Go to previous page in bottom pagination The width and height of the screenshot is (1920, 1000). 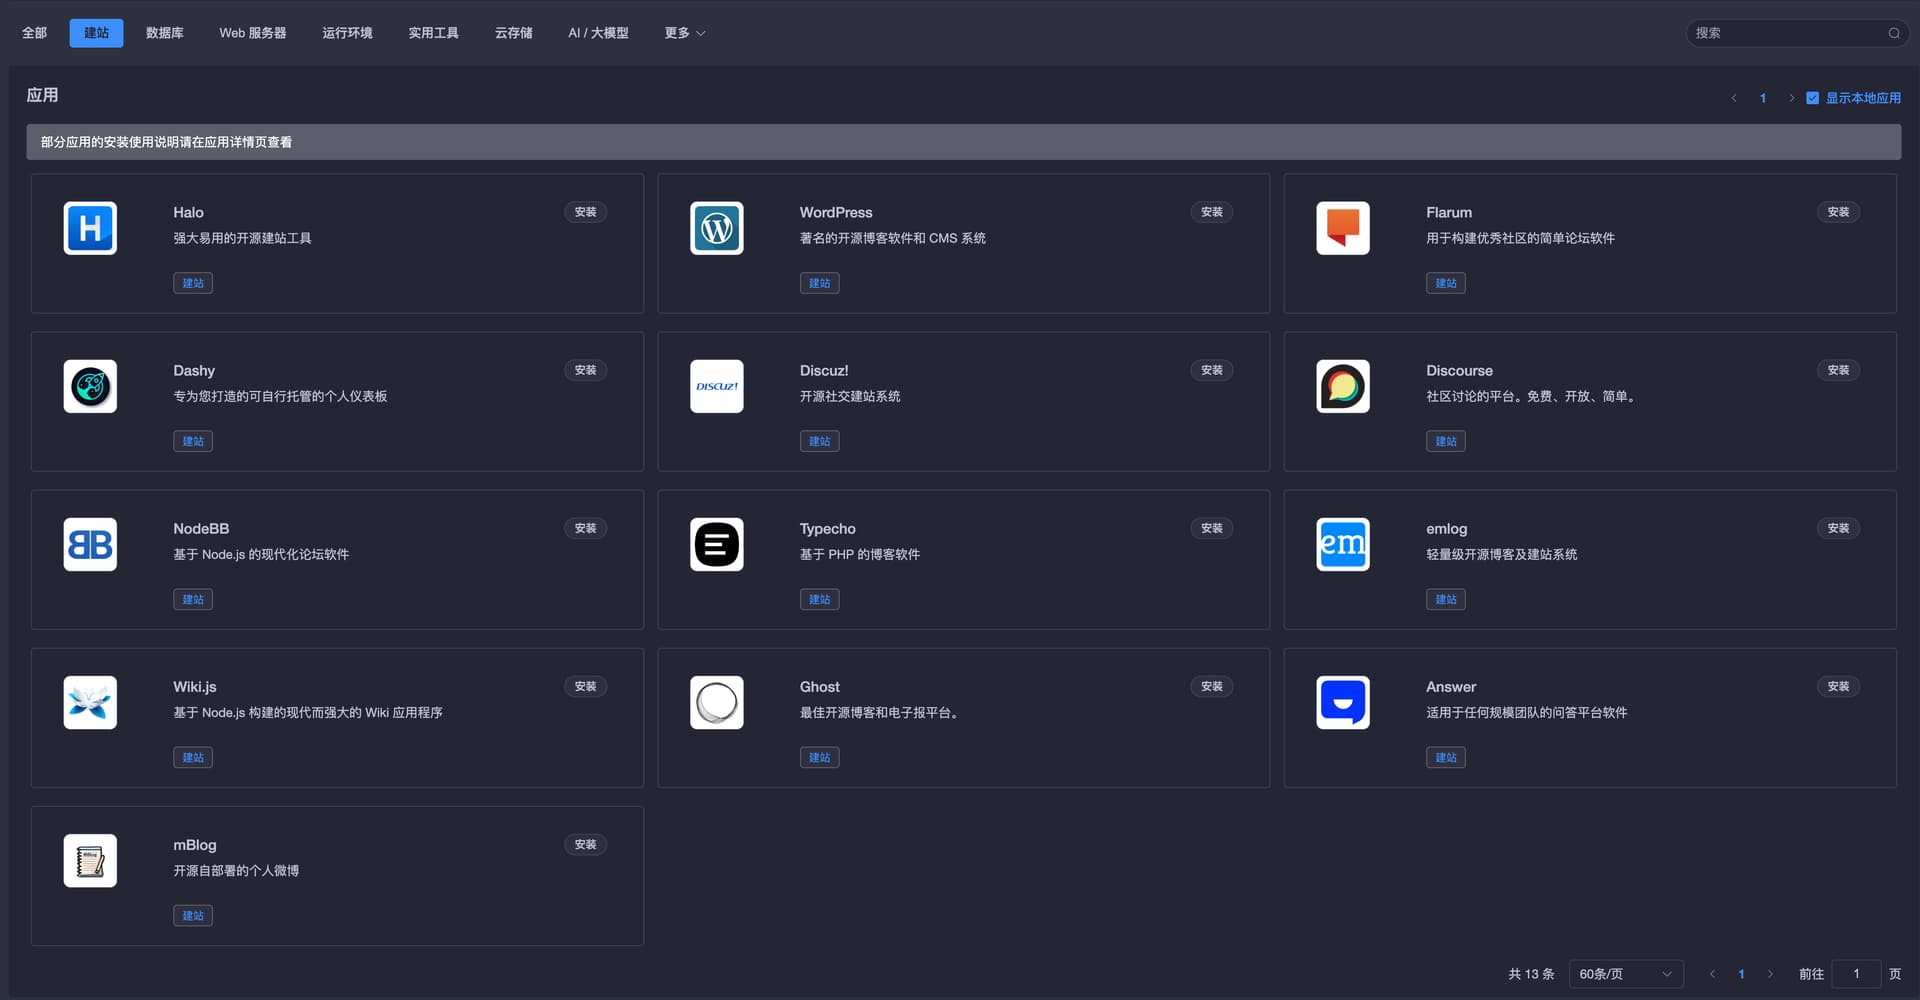pos(1712,974)
